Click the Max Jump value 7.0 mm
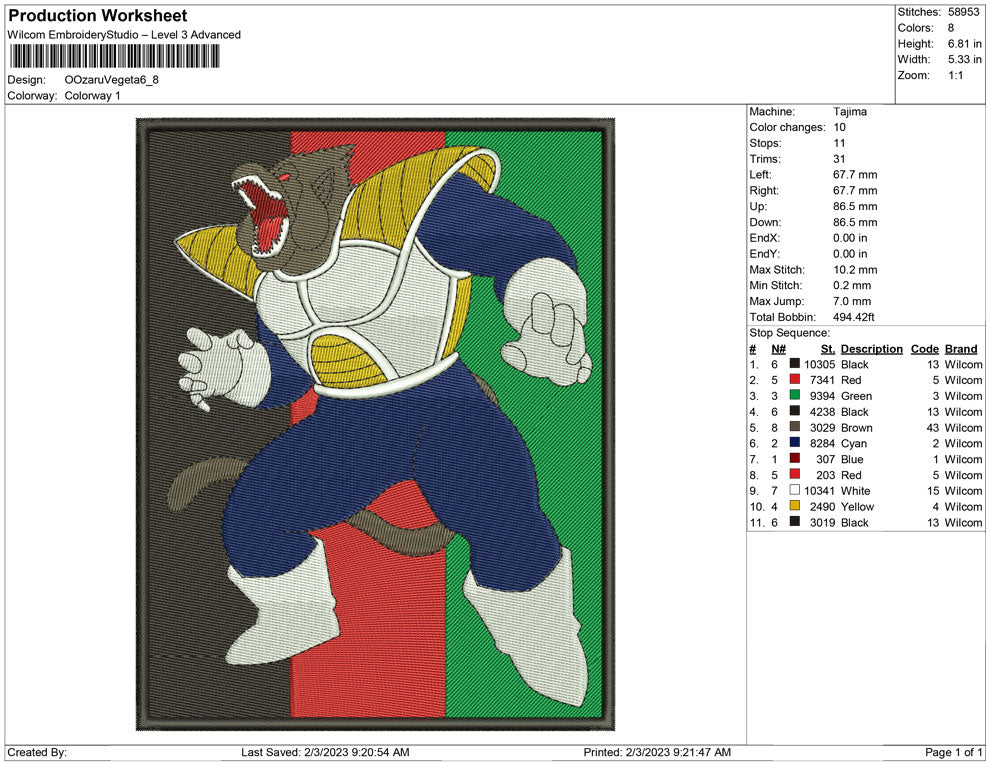Viewport: 990px width, 762px height. click(852, 301)
